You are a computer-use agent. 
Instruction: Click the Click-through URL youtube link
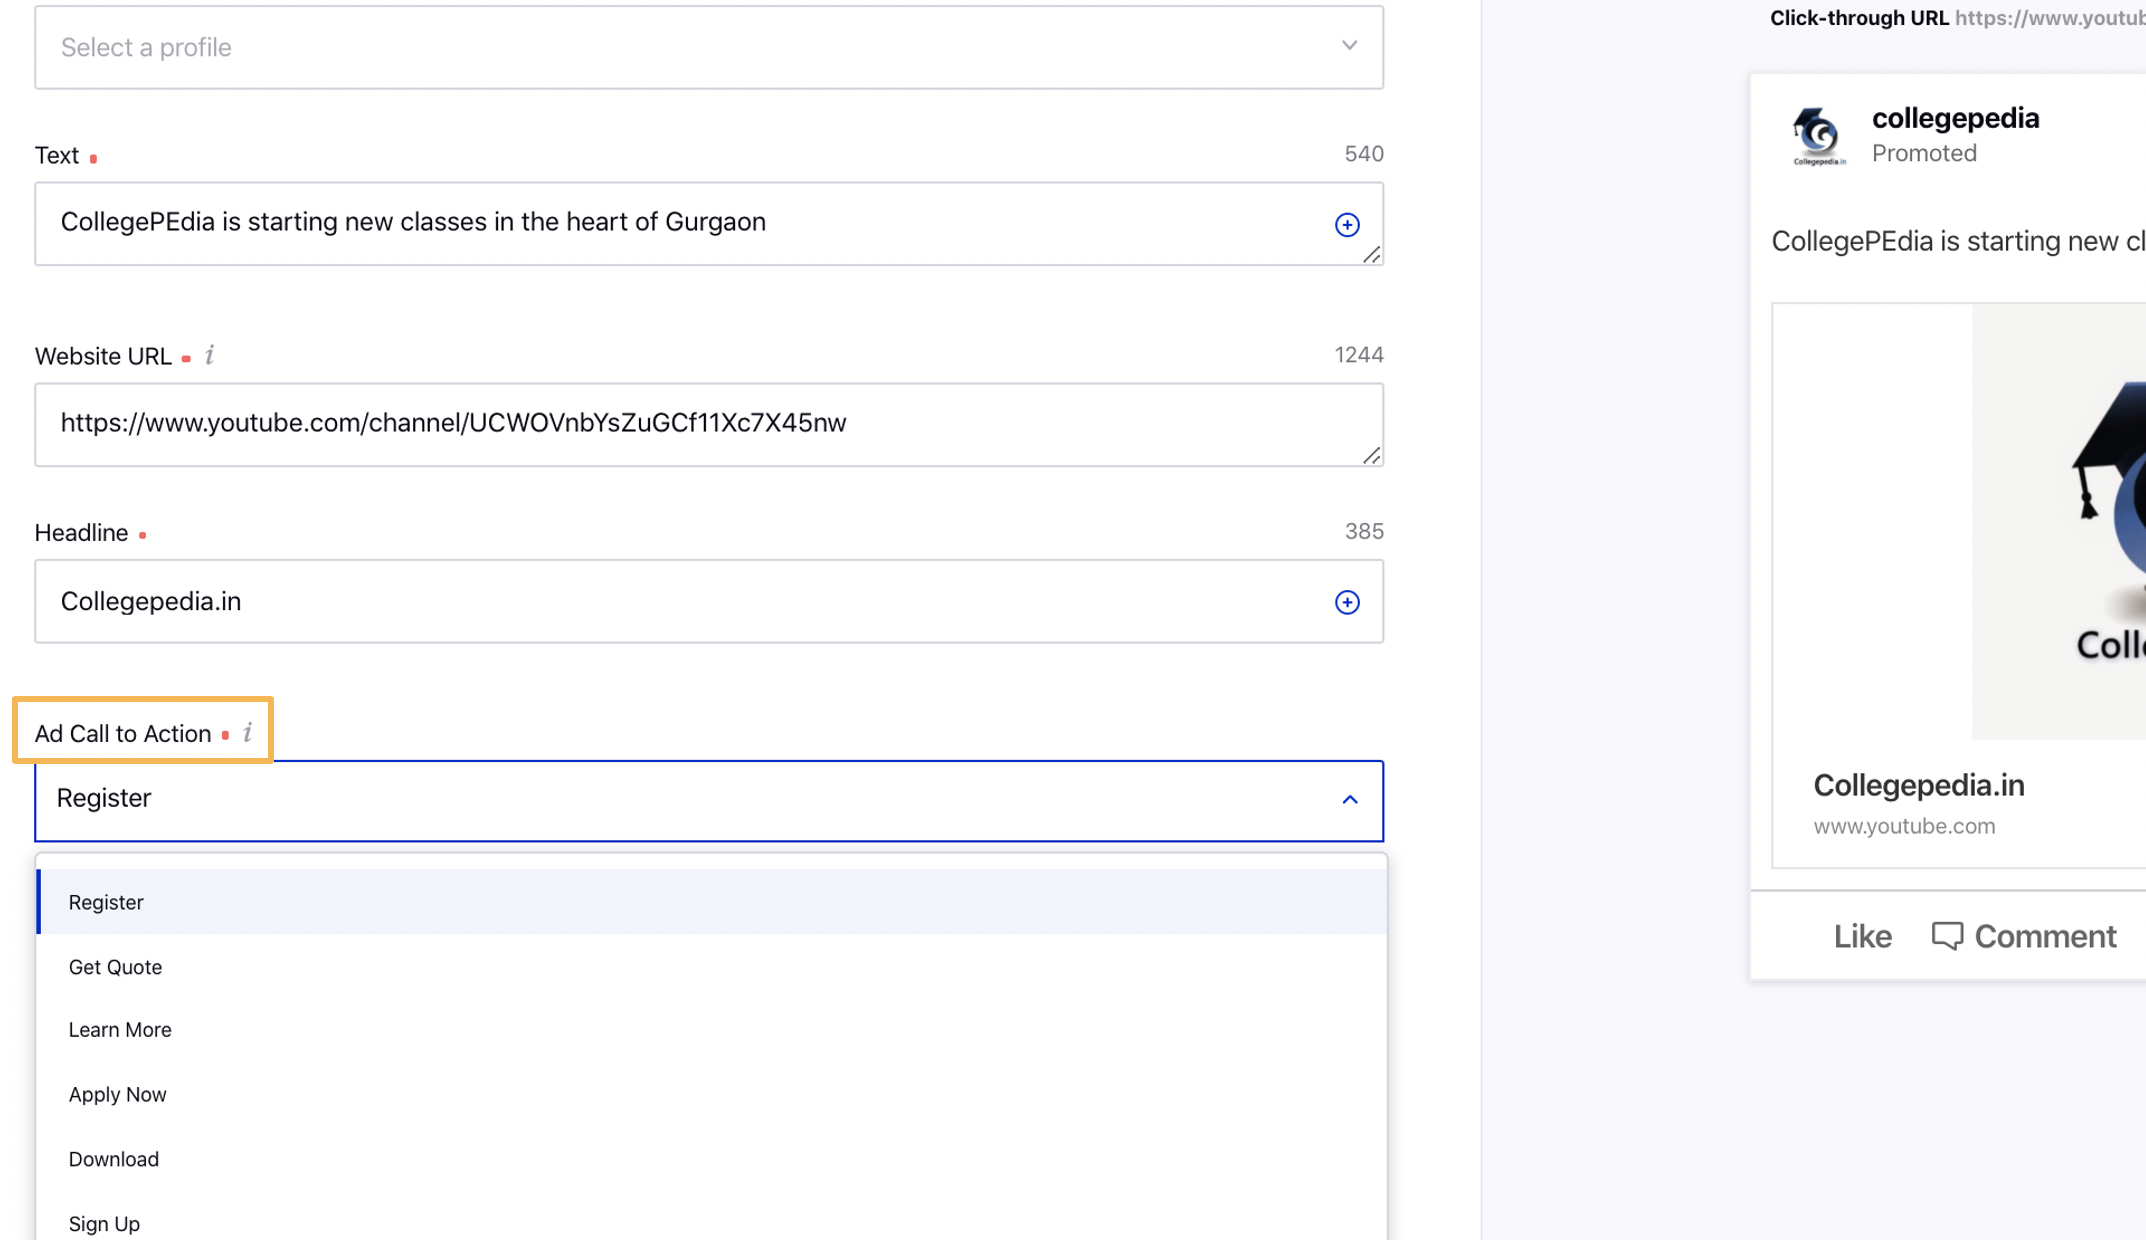pos(2050,18)
